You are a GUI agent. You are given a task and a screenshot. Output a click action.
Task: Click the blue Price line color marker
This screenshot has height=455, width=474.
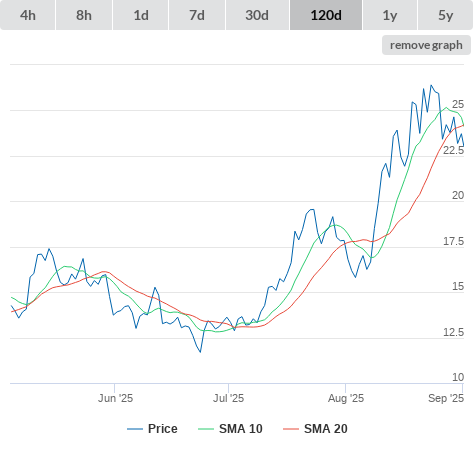click(135, 429)
